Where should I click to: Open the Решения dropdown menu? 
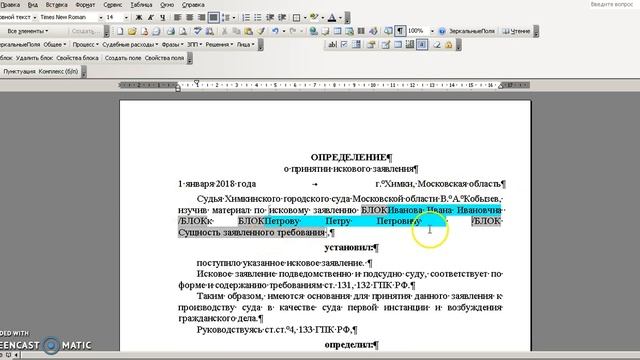click(x=219, y=44)
